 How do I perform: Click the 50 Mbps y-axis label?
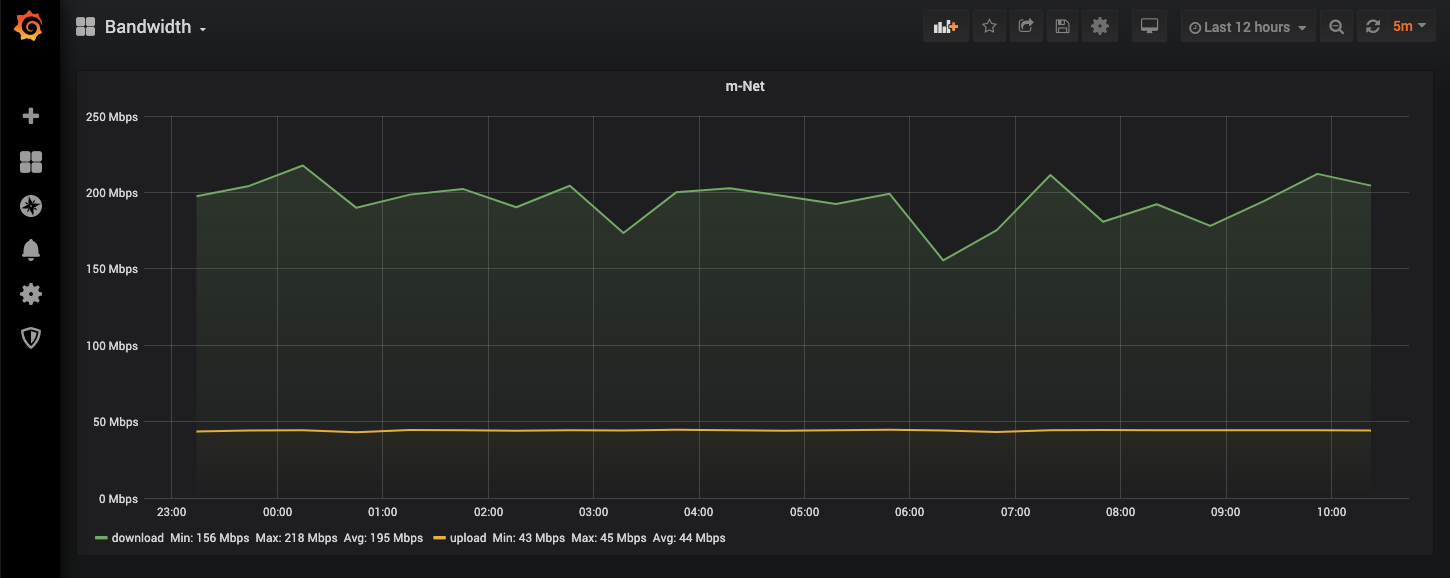tap(115, 422)
